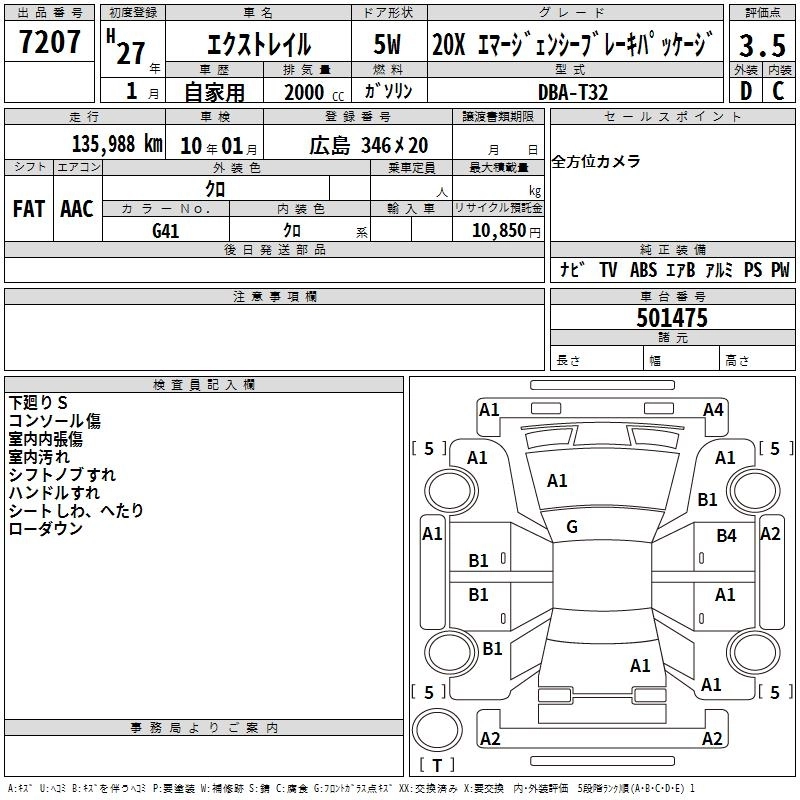The height and width of the screenshot is (800, 800).
Task: Select equipment item TV
Action: [x=608, y=269]
